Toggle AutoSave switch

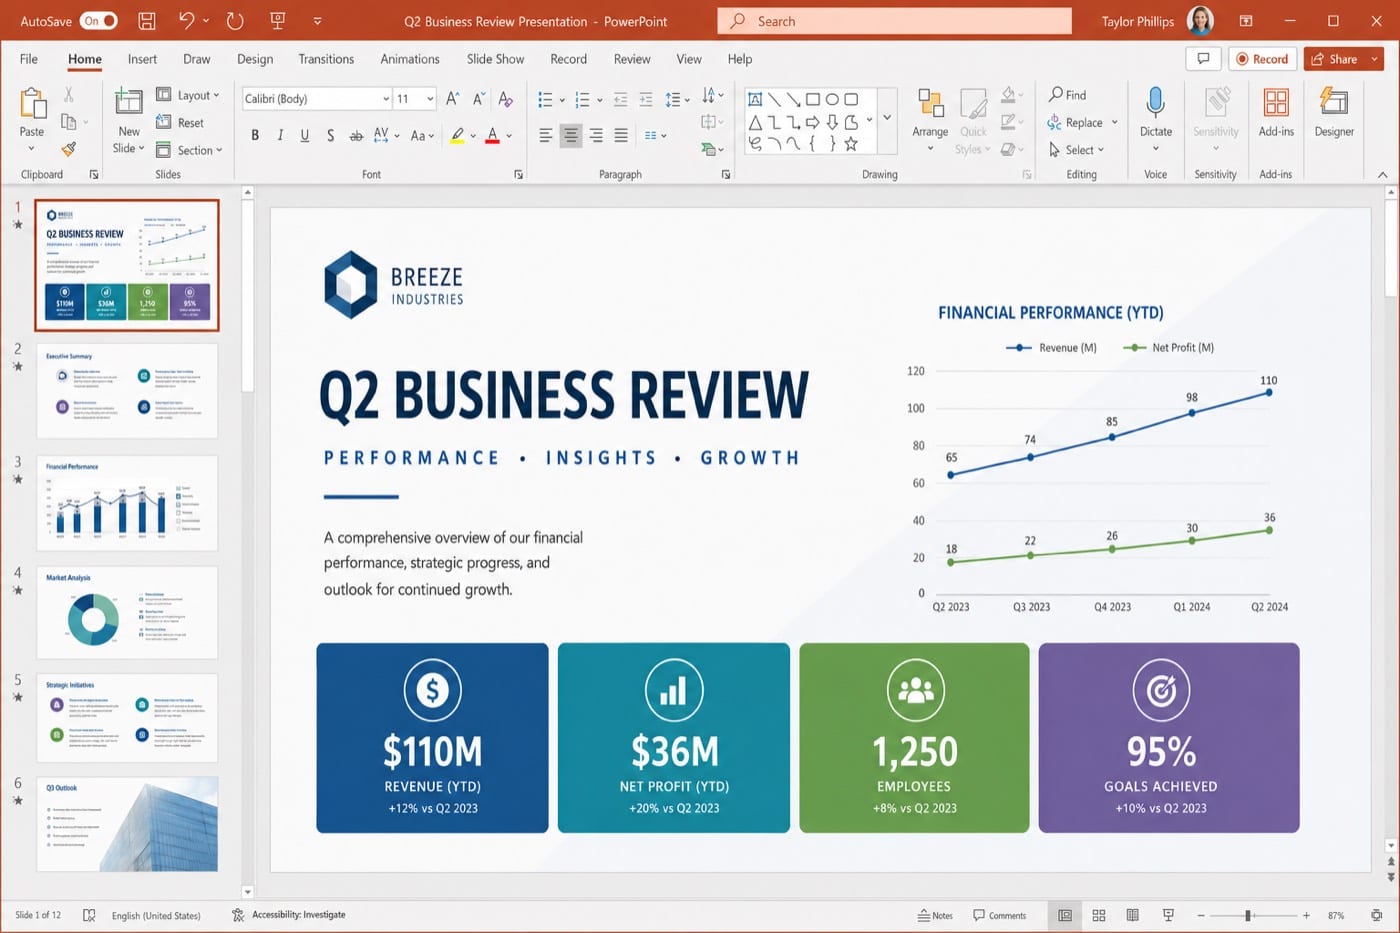point(99,21)
